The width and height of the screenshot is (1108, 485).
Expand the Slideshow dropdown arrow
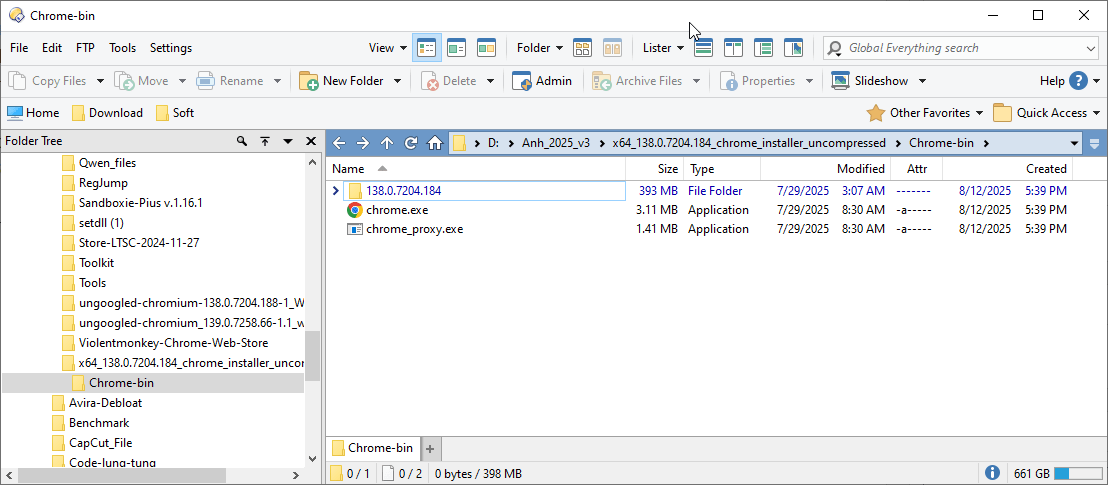pos(922,81)
